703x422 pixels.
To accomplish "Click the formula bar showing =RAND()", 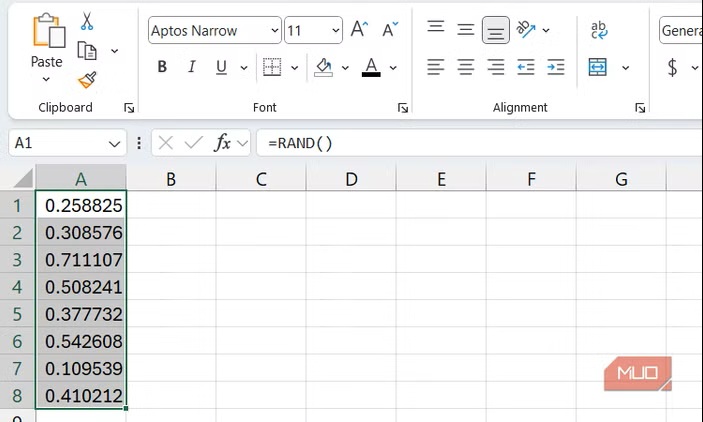I will click(480, 143).
